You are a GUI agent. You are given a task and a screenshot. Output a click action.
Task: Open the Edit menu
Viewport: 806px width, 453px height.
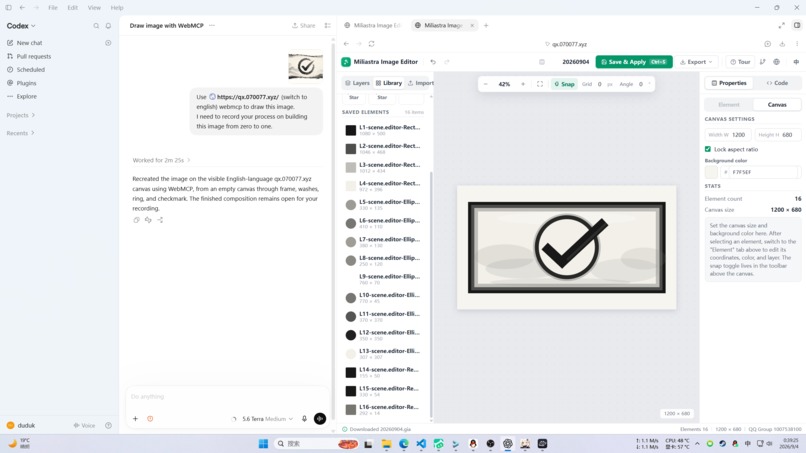pyautogui.click(x=72, y=8)
